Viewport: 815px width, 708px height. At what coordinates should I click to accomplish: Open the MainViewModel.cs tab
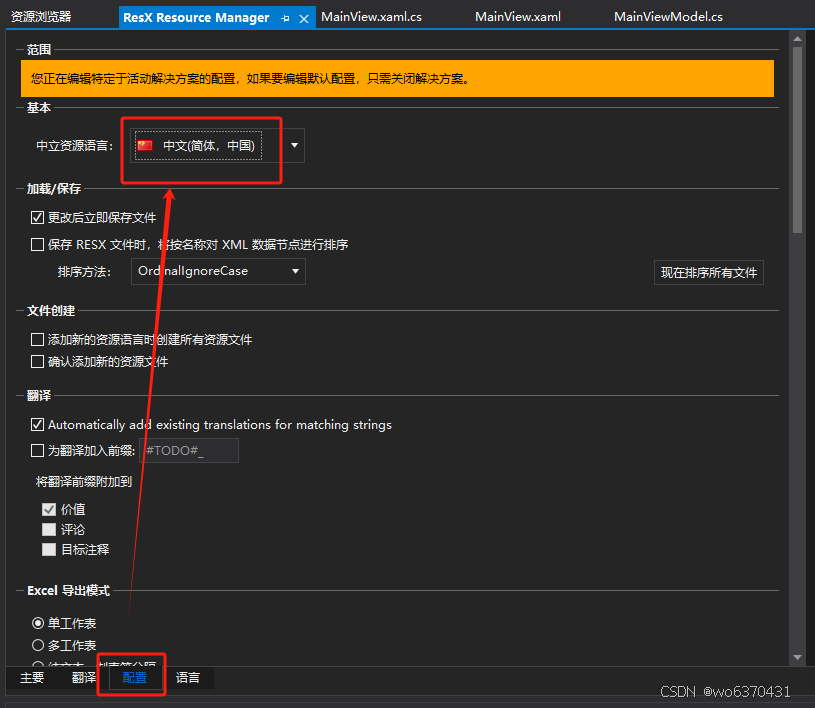click(x=668, y=17)
